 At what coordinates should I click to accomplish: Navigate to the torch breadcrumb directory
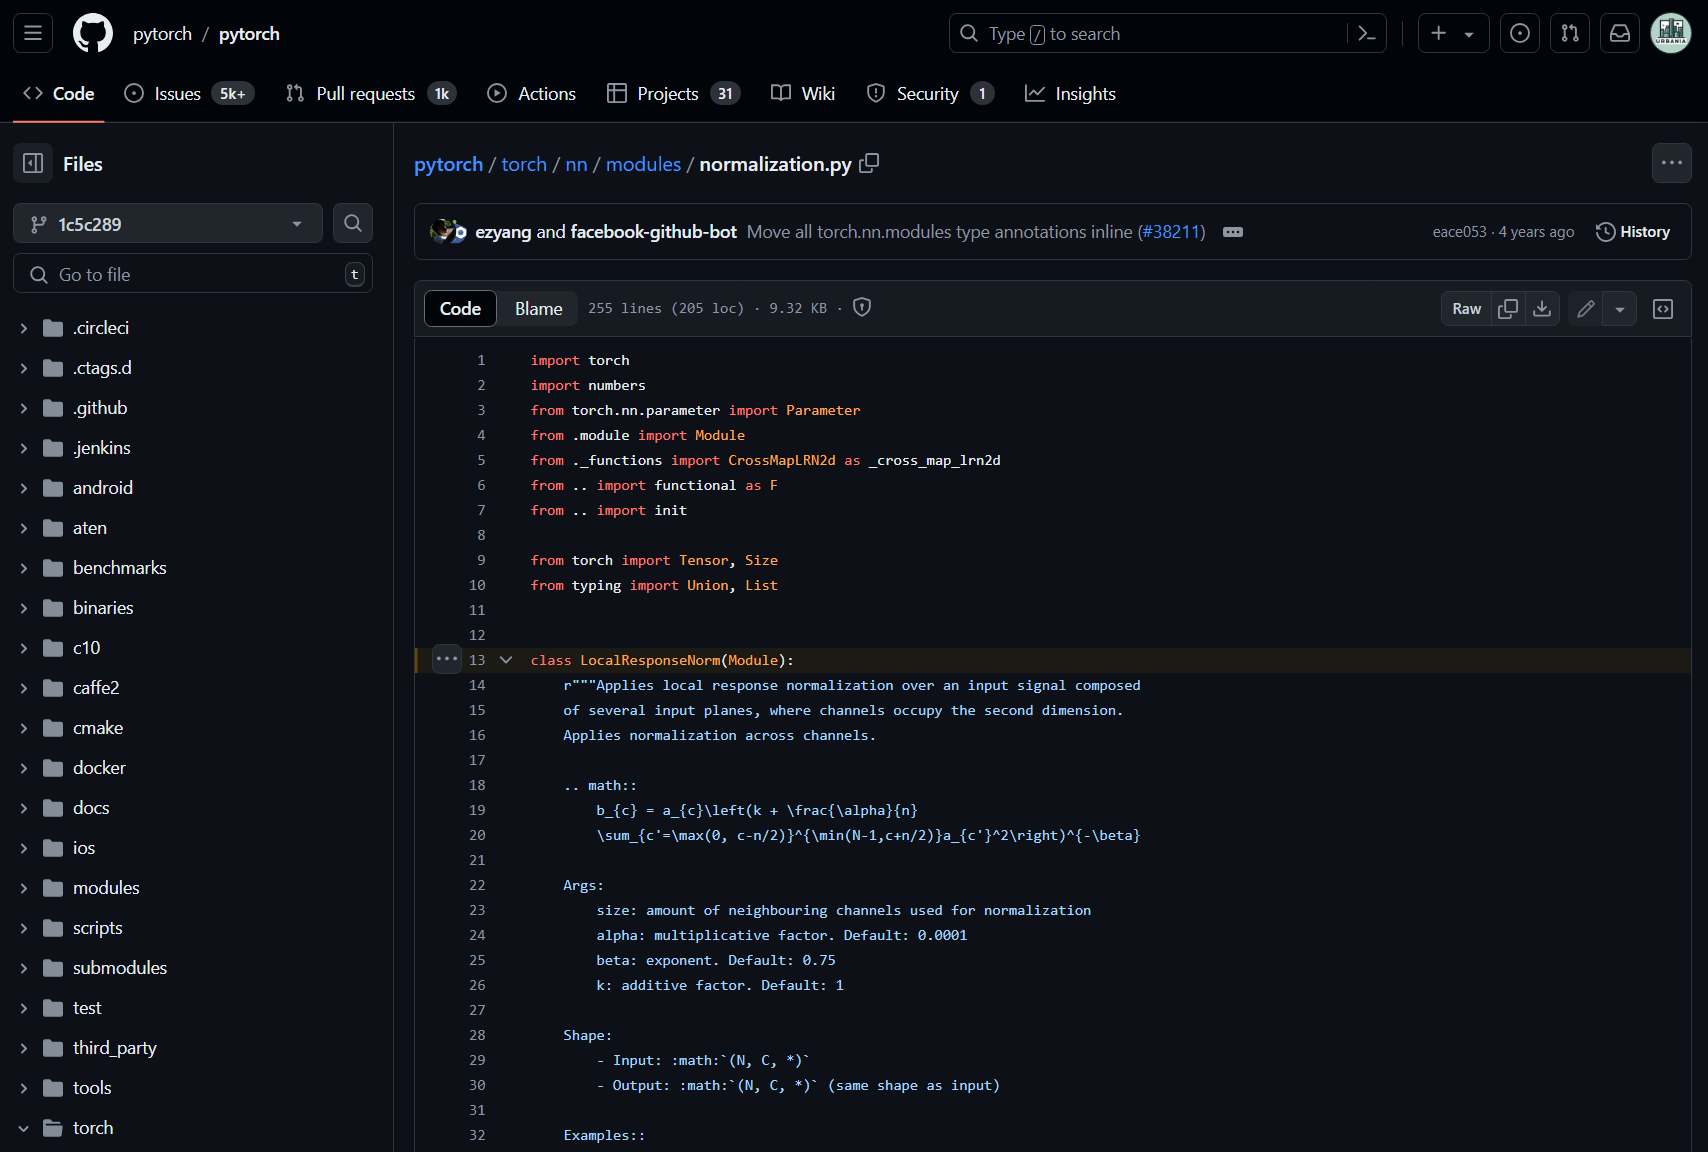point(524,164)
